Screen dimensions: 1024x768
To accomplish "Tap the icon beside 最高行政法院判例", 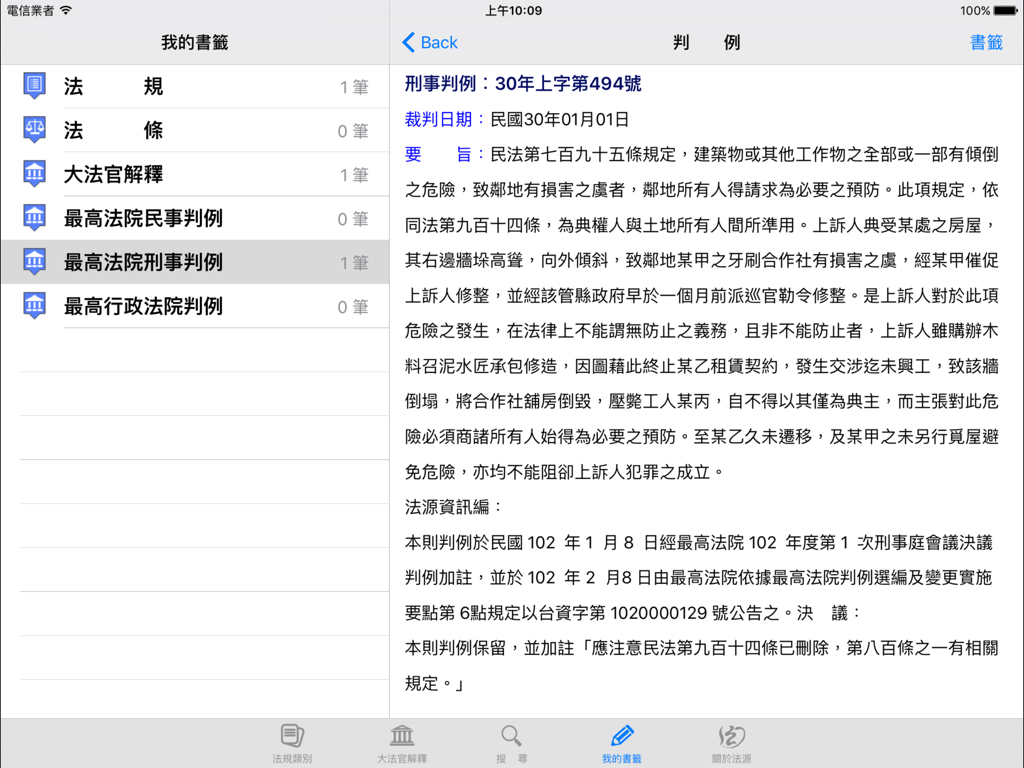I will coord(34,306).
